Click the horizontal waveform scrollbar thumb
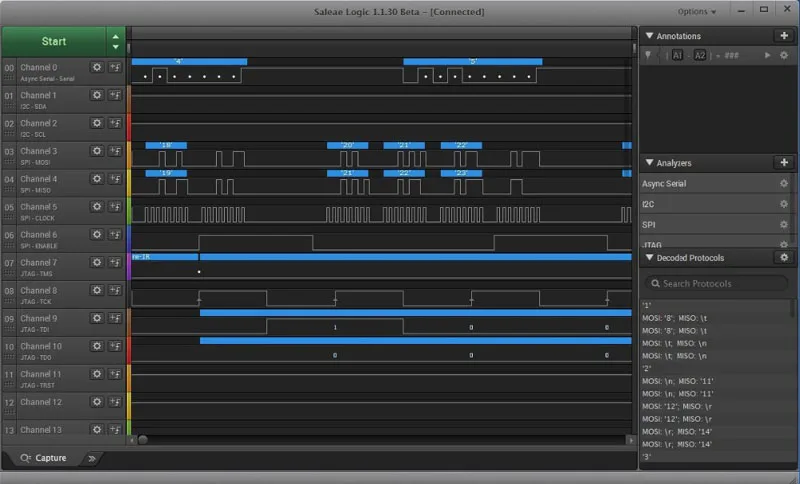Image resolution: width=800 pixels, height=484 pixels. [x=143, y=440]
